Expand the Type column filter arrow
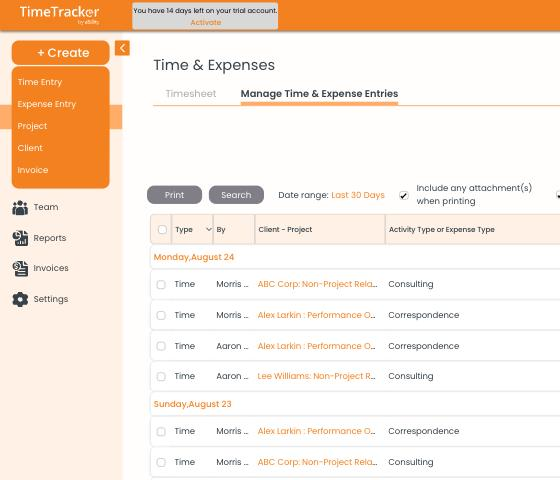Viewport: 560px width, 480px height. [209, 229]
